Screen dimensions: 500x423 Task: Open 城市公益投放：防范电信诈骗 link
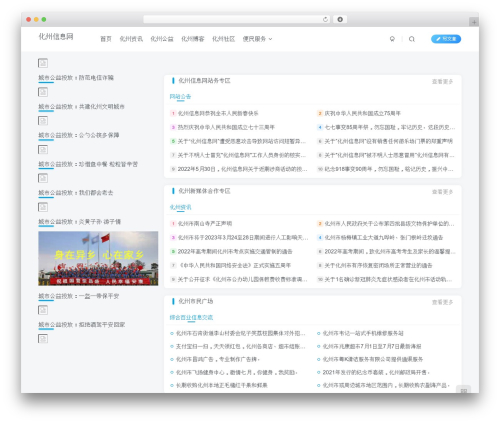[76, 78]
